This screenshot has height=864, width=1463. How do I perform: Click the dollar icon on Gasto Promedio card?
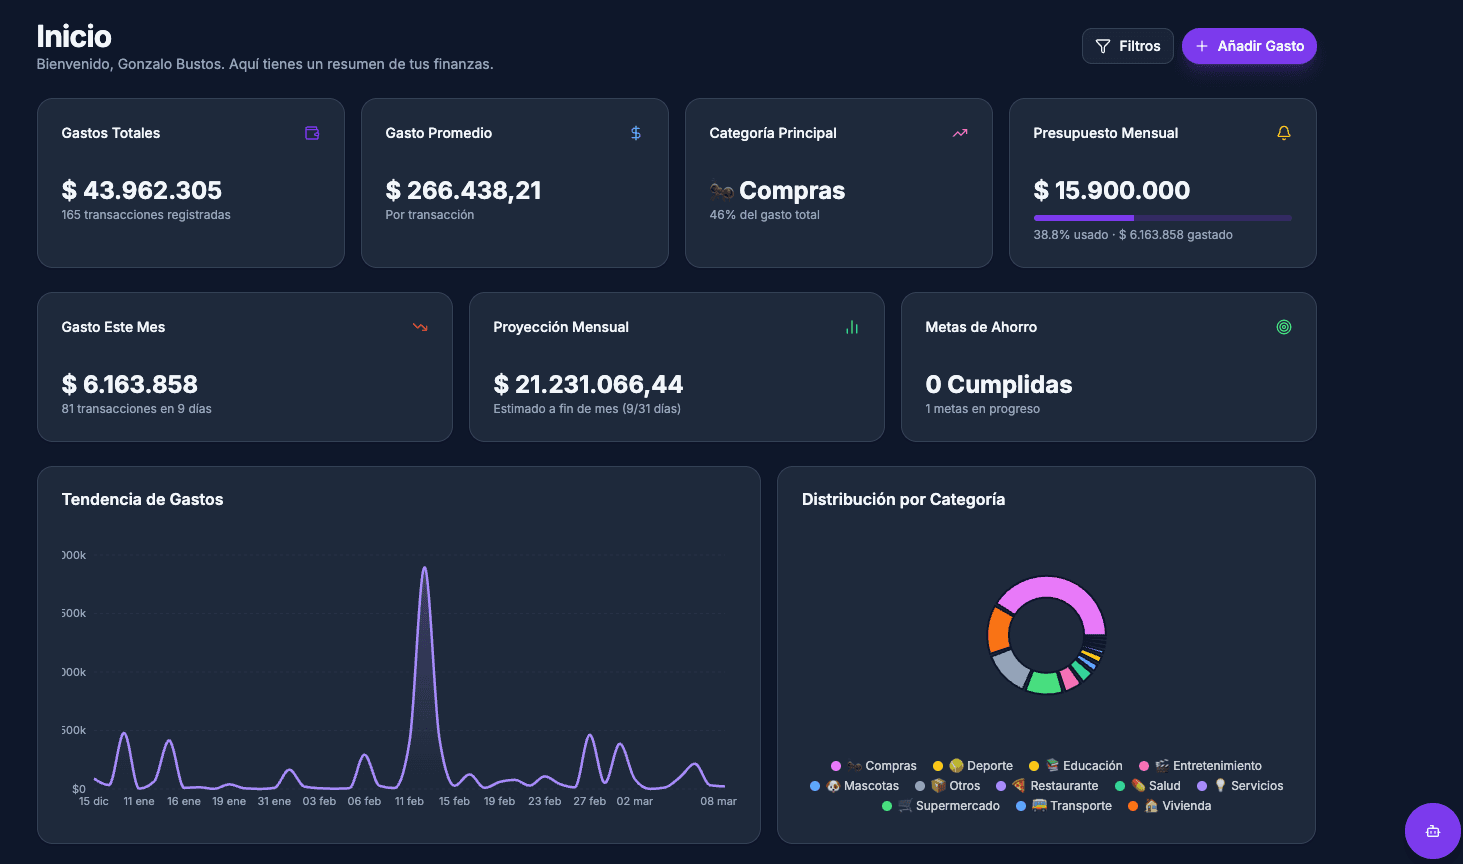point(635,132)
